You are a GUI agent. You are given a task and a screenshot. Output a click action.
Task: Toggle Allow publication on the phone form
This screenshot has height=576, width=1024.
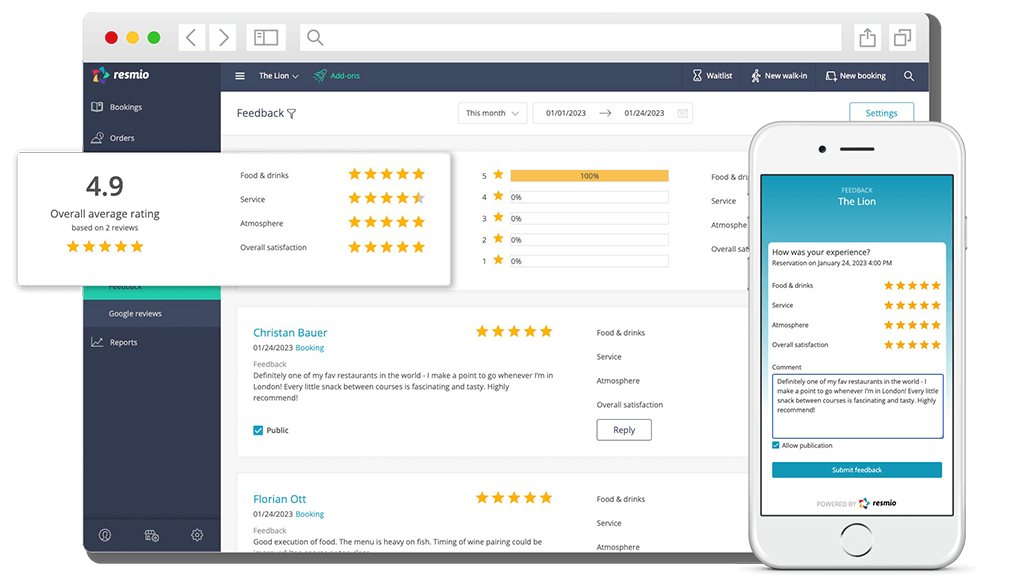(x=775, y=445)
